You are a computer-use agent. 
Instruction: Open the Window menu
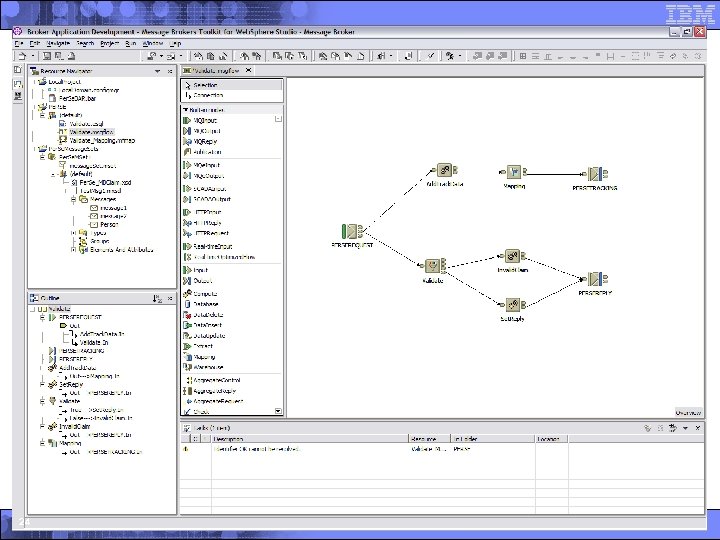coord(153,43)
